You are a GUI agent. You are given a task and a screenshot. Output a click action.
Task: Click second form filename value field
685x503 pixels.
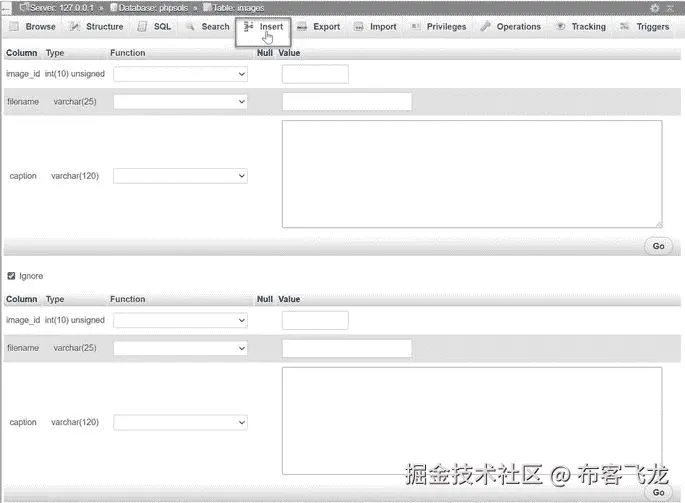point(347,348)
